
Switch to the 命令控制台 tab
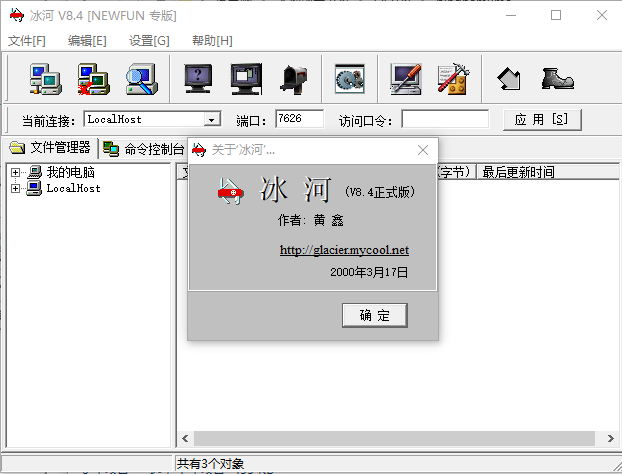(x=144, y=149)
